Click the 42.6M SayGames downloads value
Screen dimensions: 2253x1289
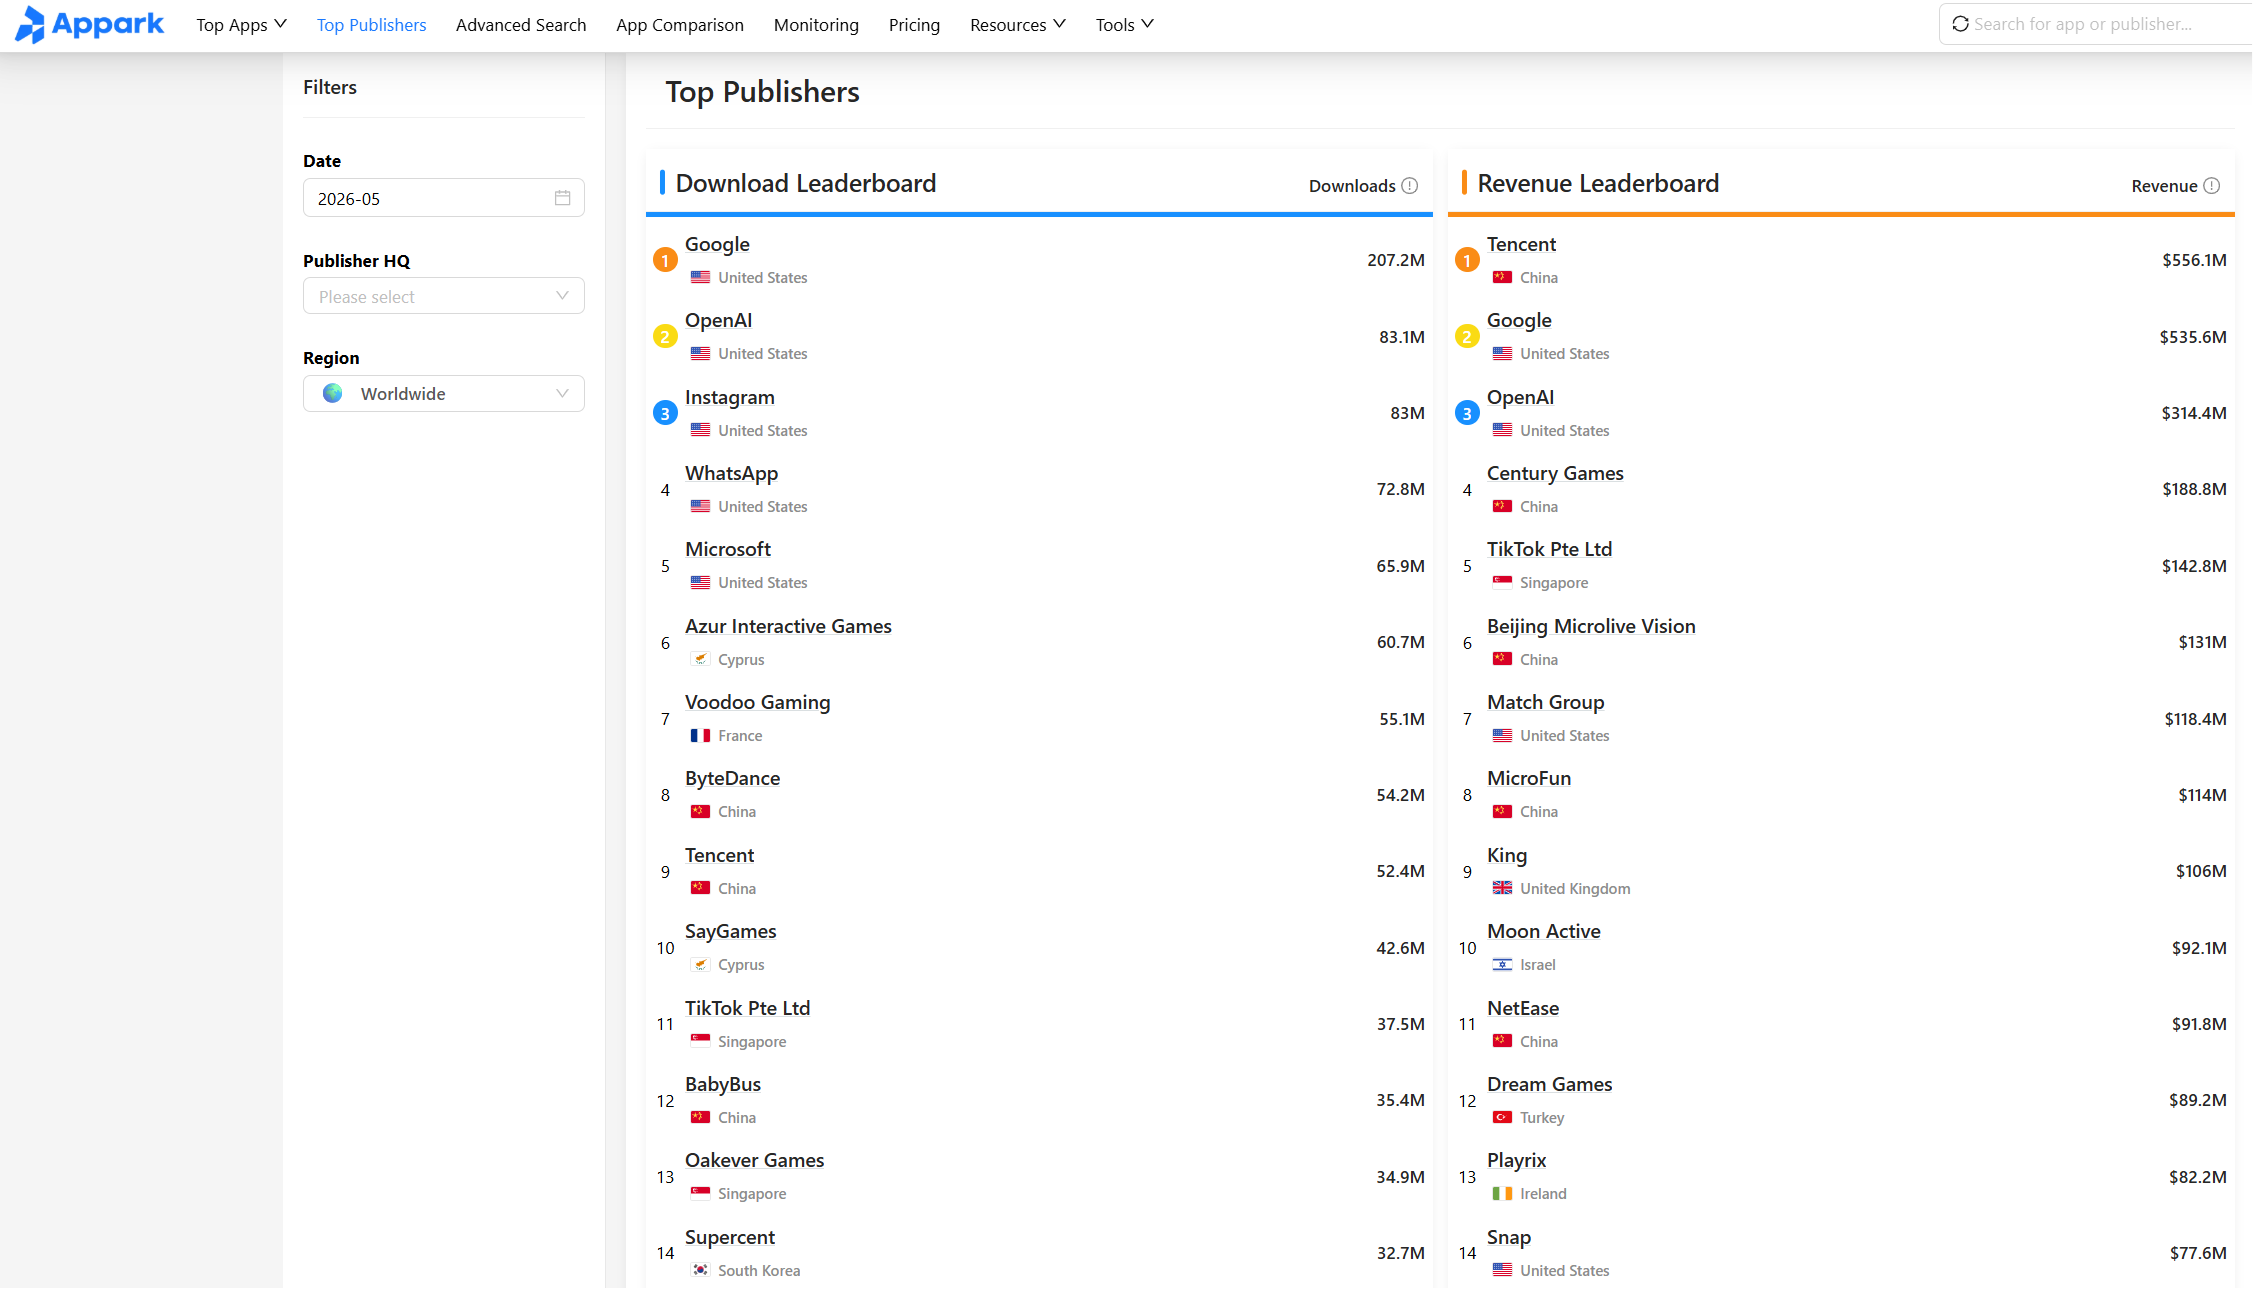(x=1400, y=948)
